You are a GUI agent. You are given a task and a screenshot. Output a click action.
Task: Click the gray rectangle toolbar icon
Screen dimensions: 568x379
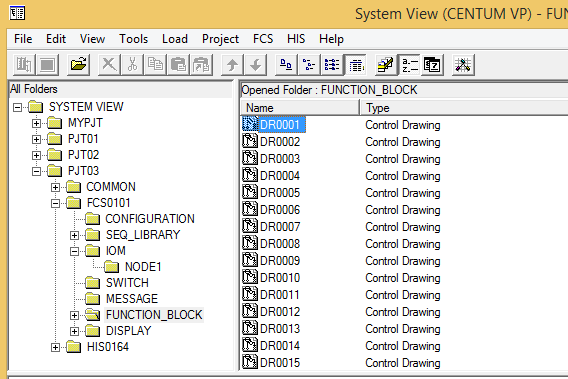pyautogui.click(x=47, y=65)
